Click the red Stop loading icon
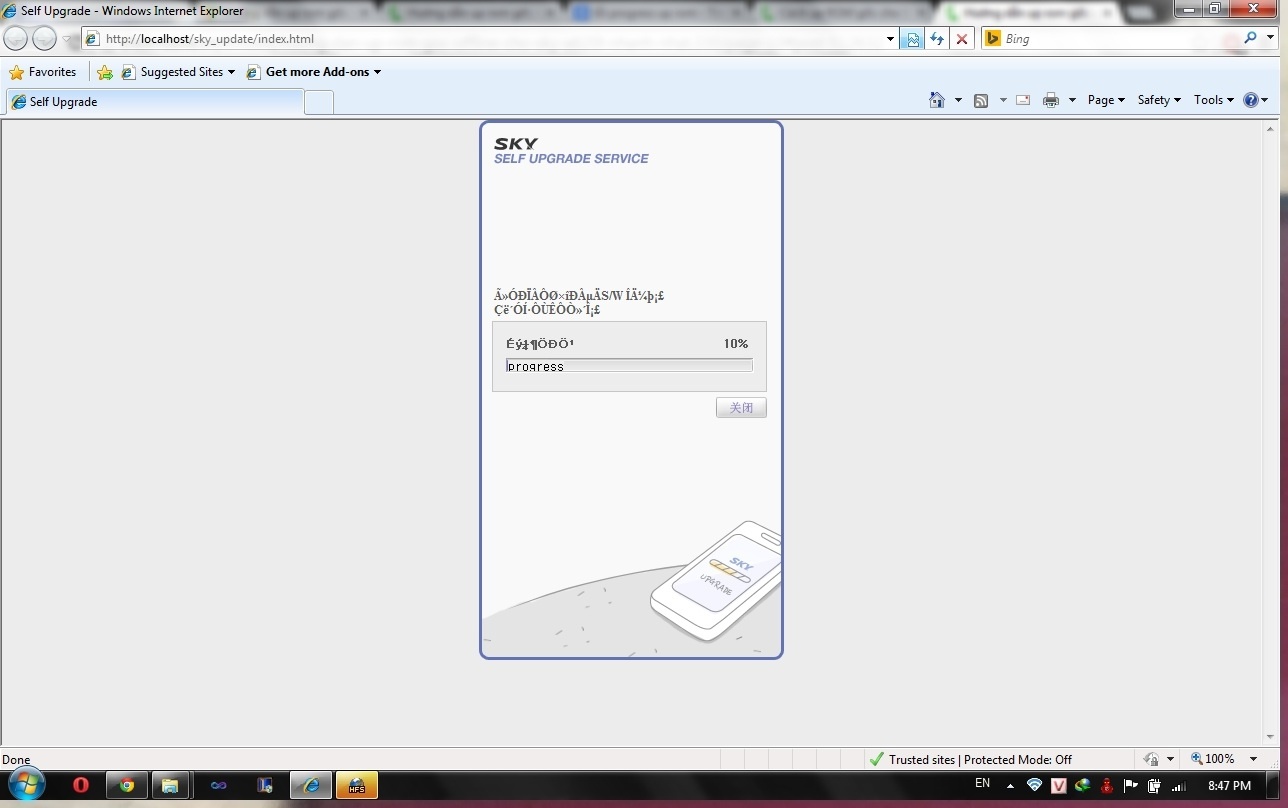1288x808 pixels. click(961, 39)
